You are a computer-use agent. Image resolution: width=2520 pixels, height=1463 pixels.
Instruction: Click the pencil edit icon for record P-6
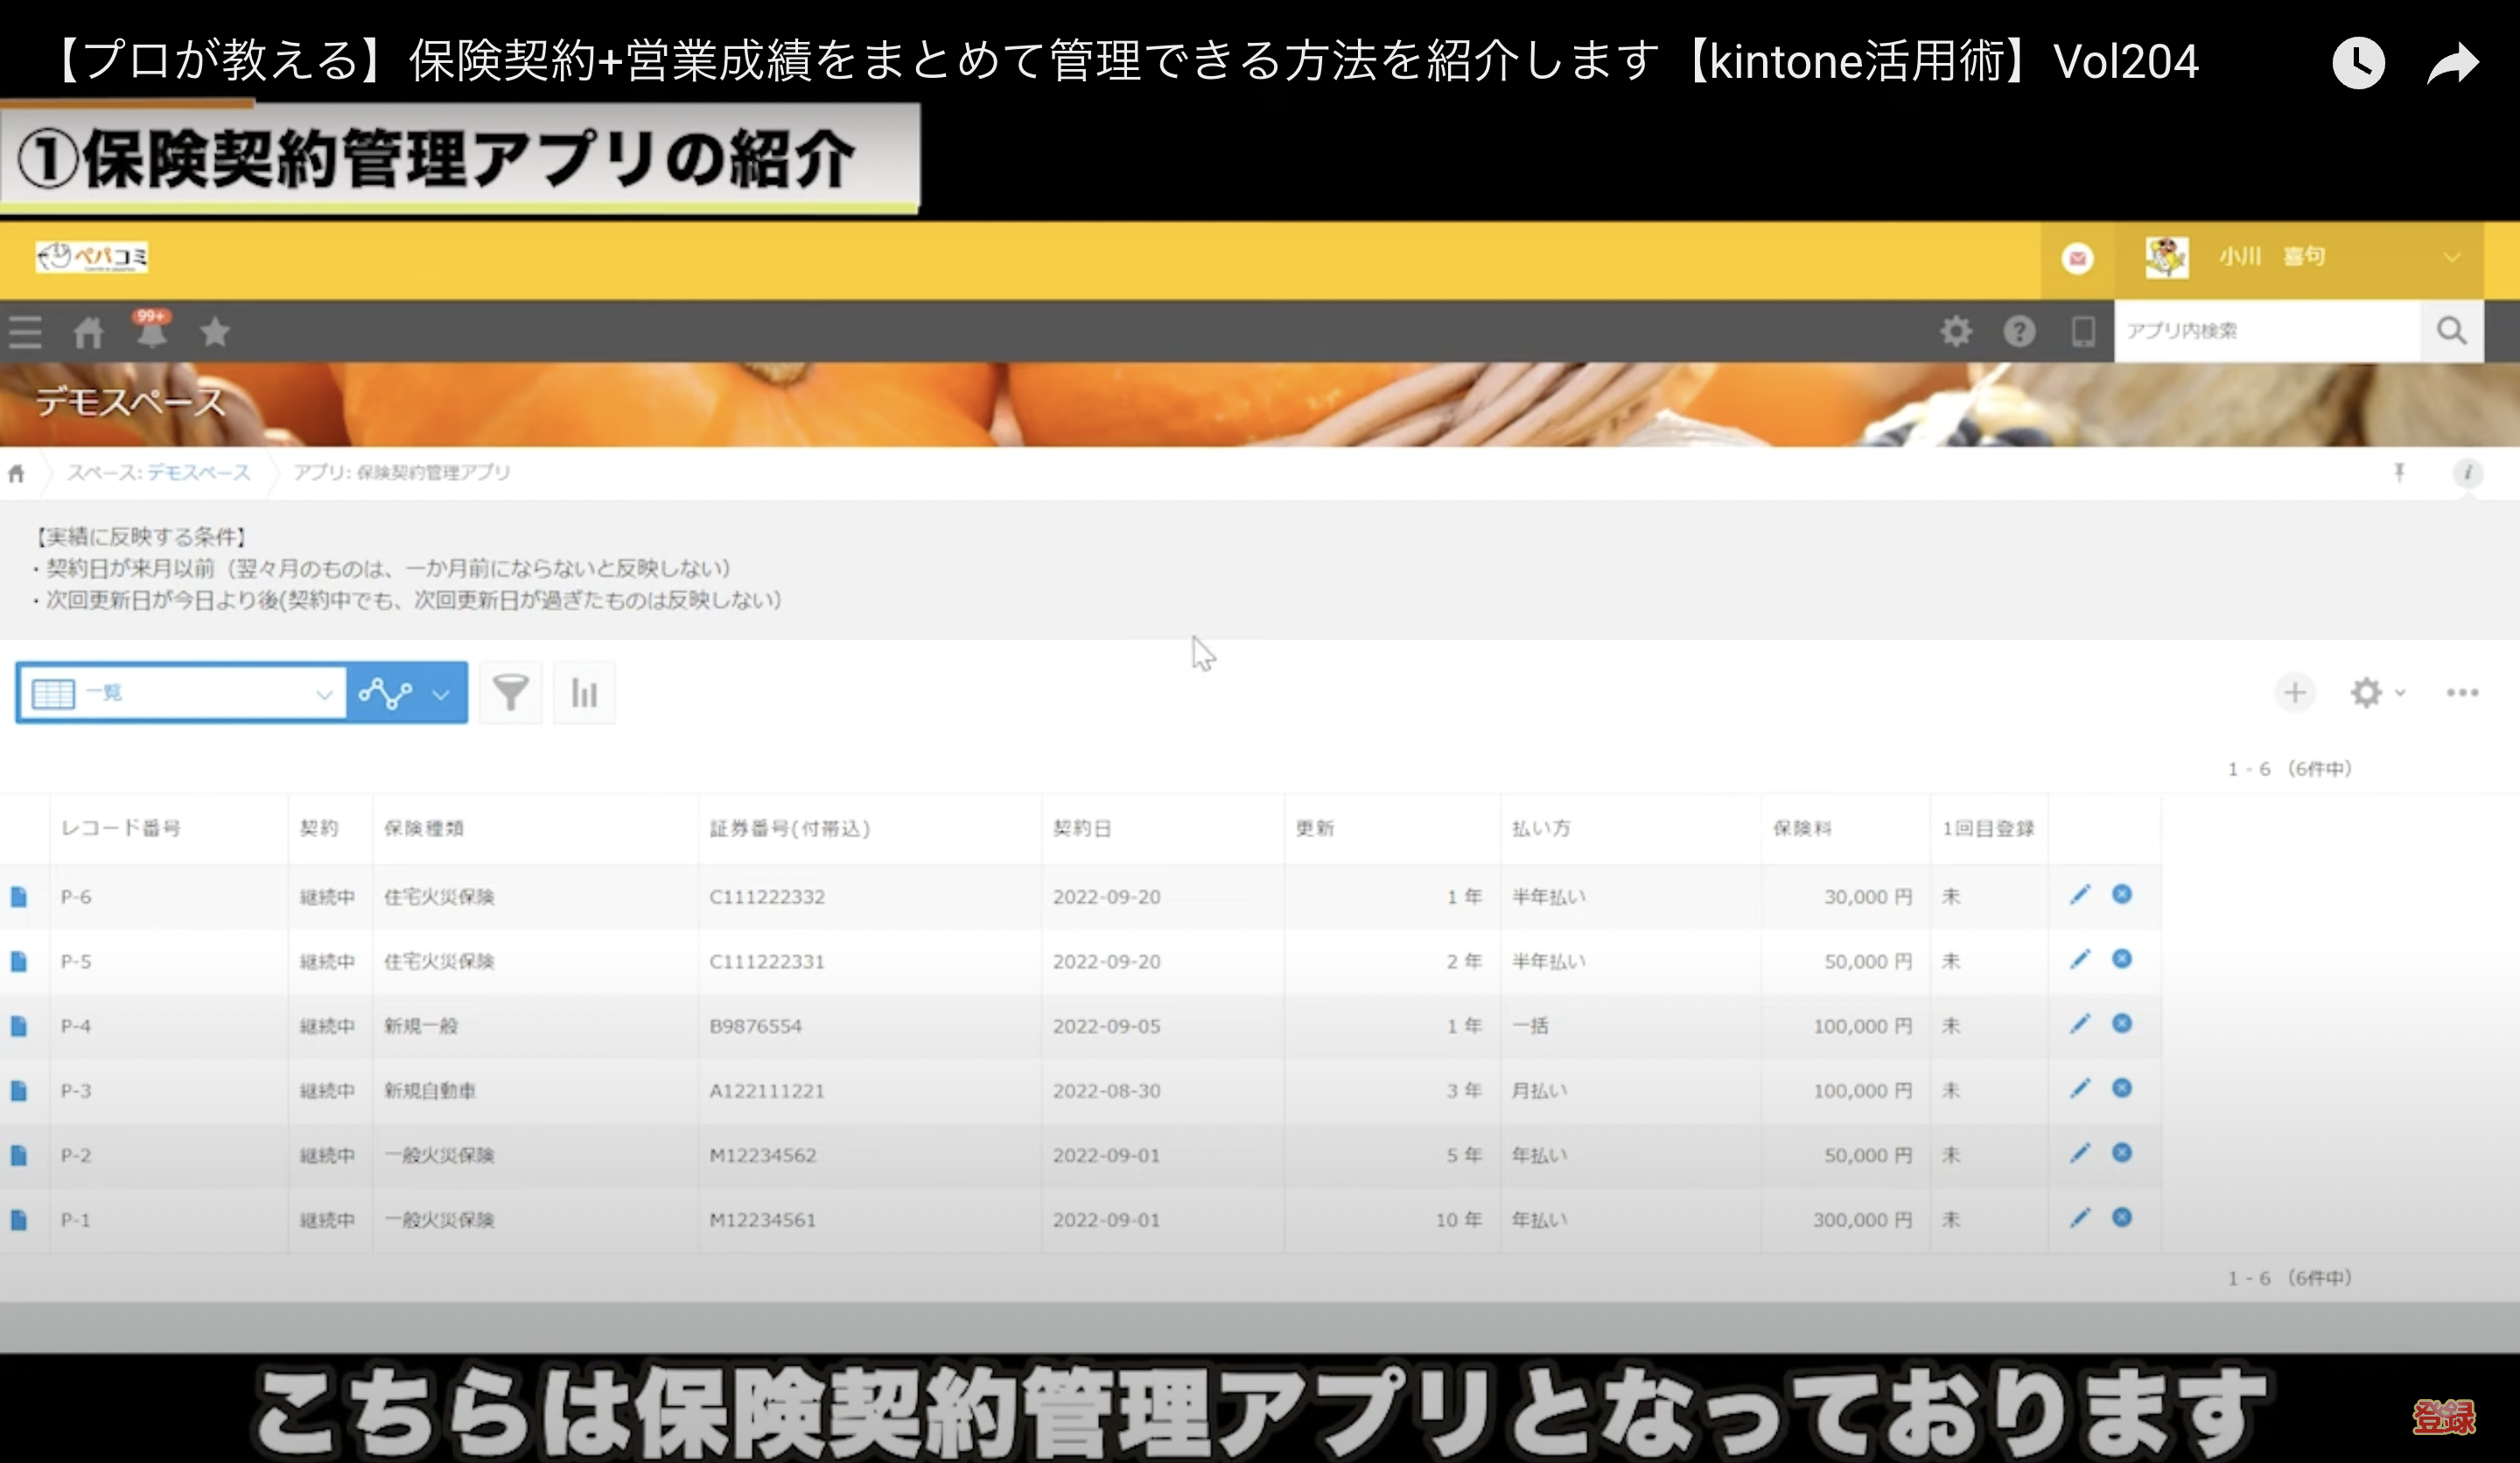[x=2079, y=895]
